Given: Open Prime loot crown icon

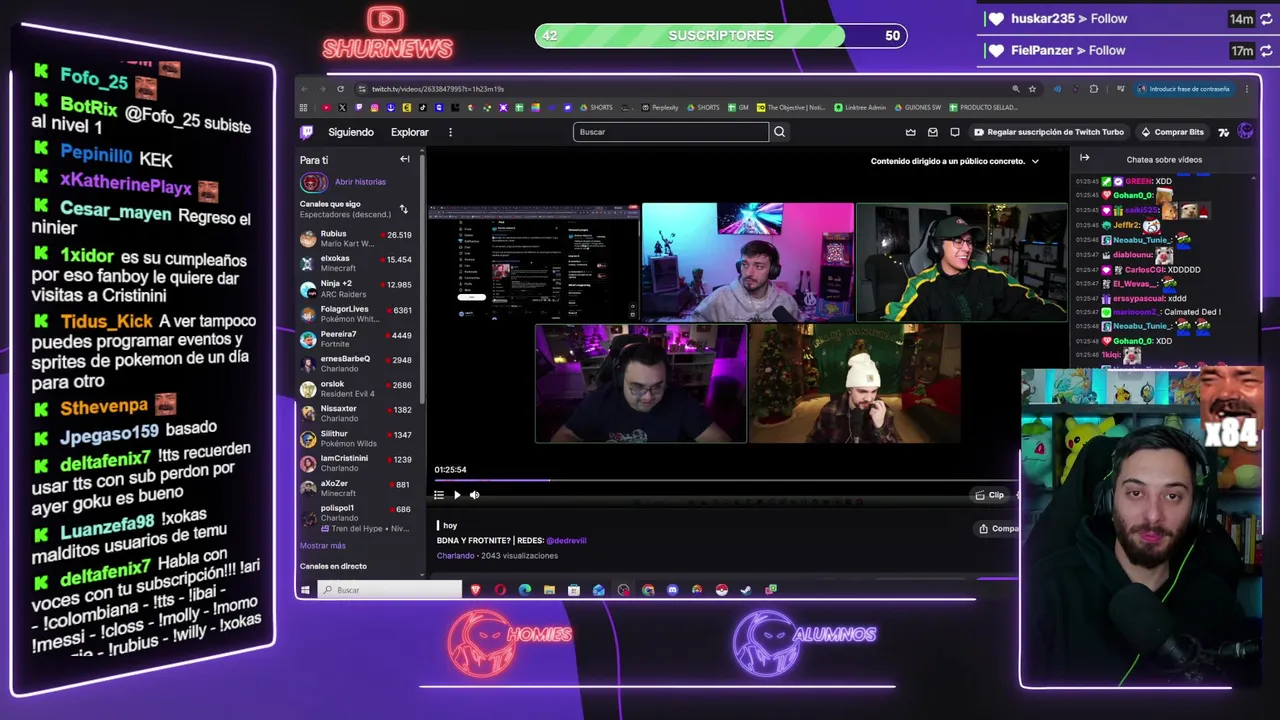Looking at the screenshot, I should [910, 132].
